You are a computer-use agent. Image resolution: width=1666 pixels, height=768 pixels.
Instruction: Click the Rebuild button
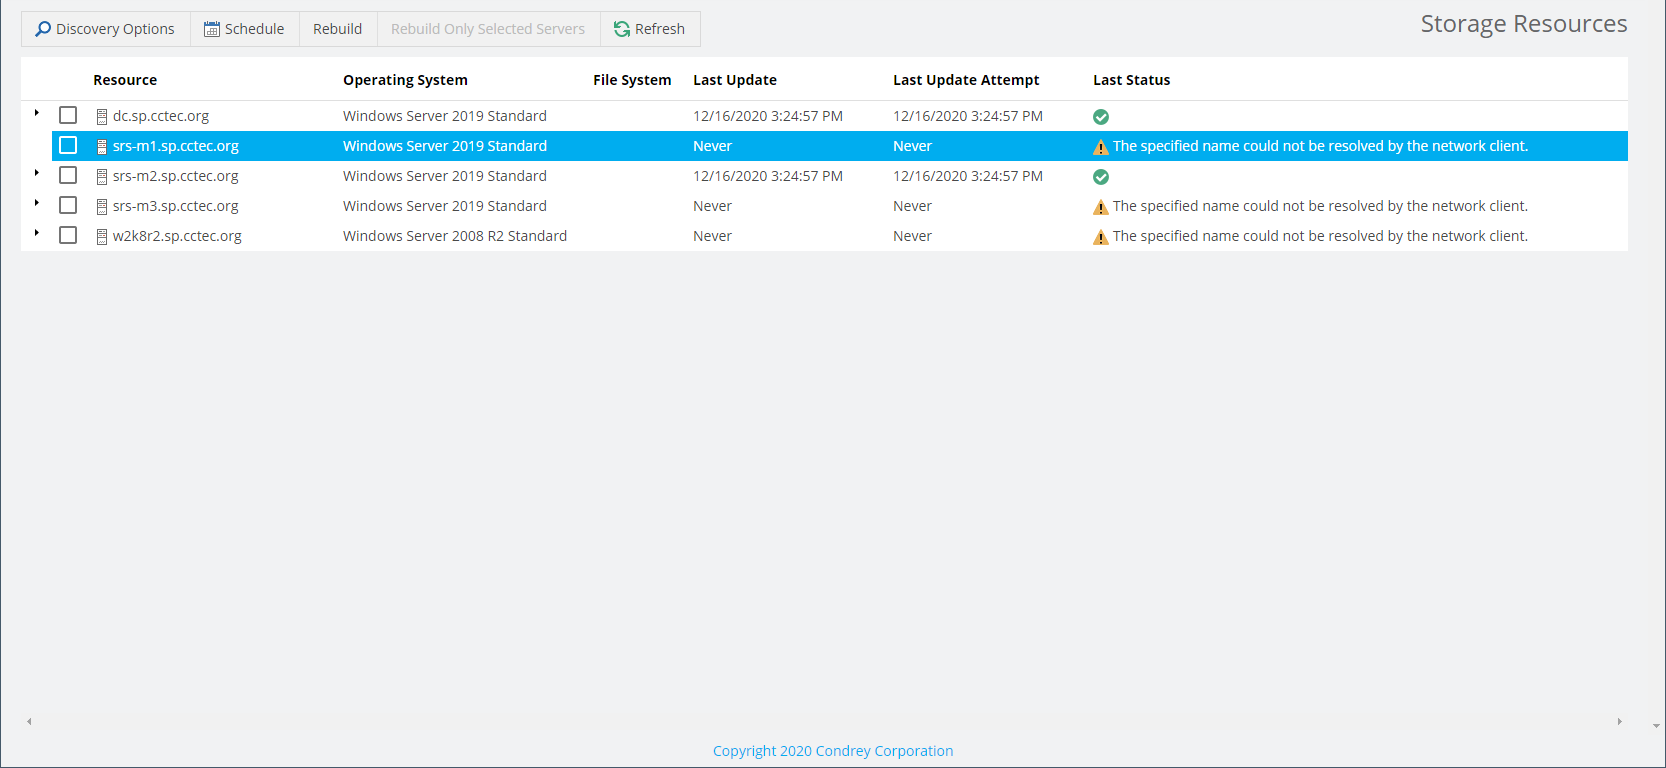click(338, 29)
